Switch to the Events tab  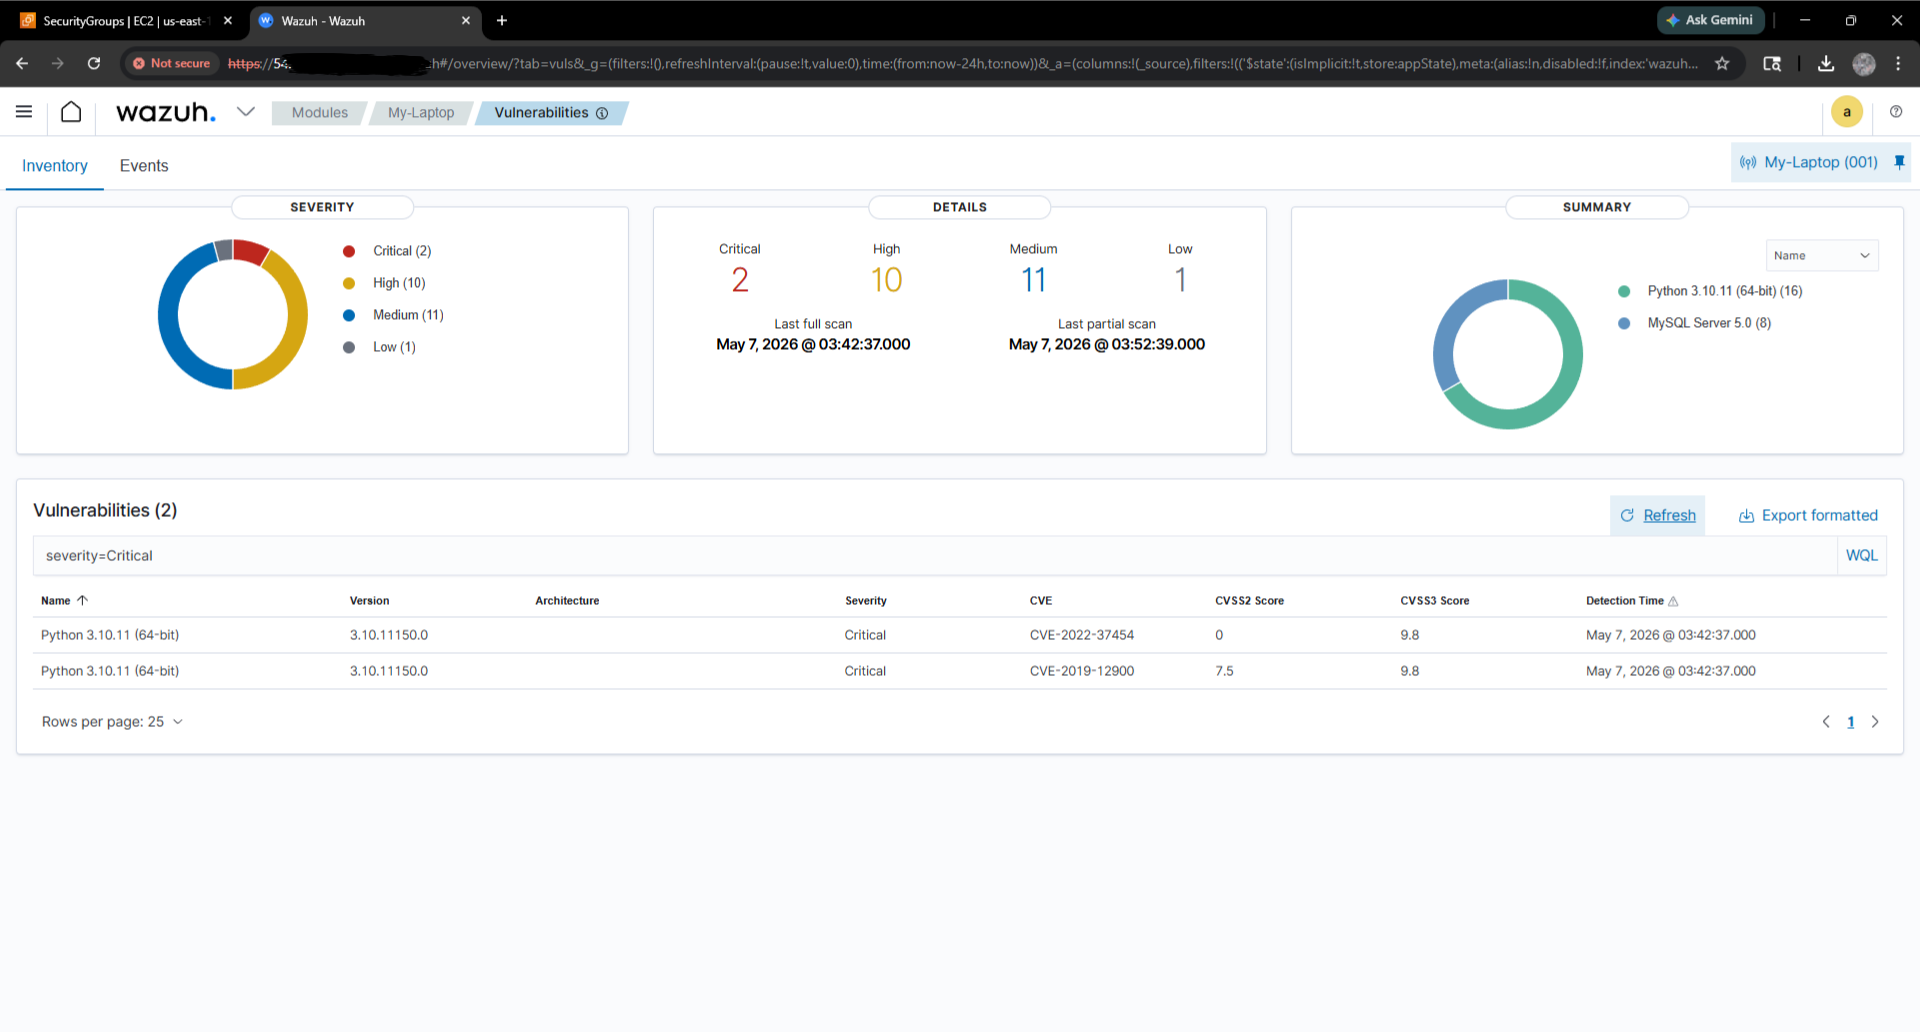coord(144,166)
